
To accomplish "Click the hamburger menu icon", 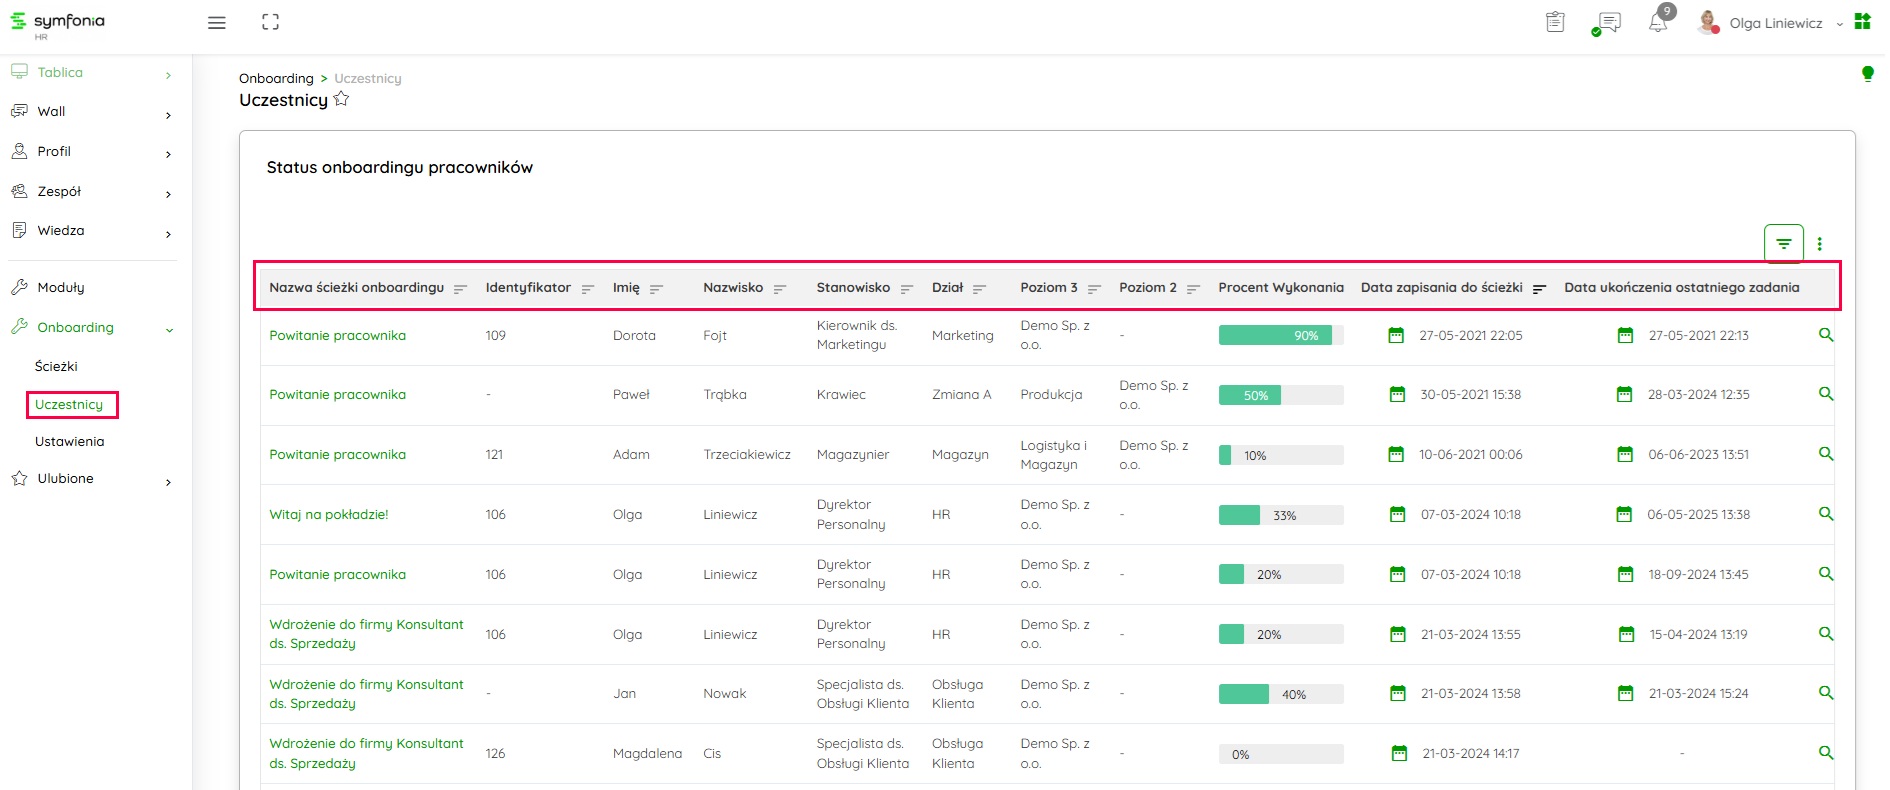I will click(216, 23).
